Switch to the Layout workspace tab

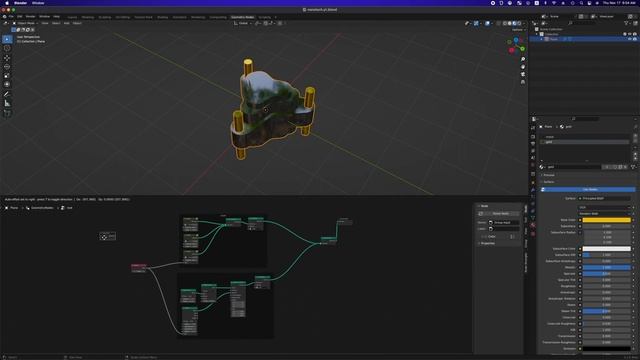point(72,17)
